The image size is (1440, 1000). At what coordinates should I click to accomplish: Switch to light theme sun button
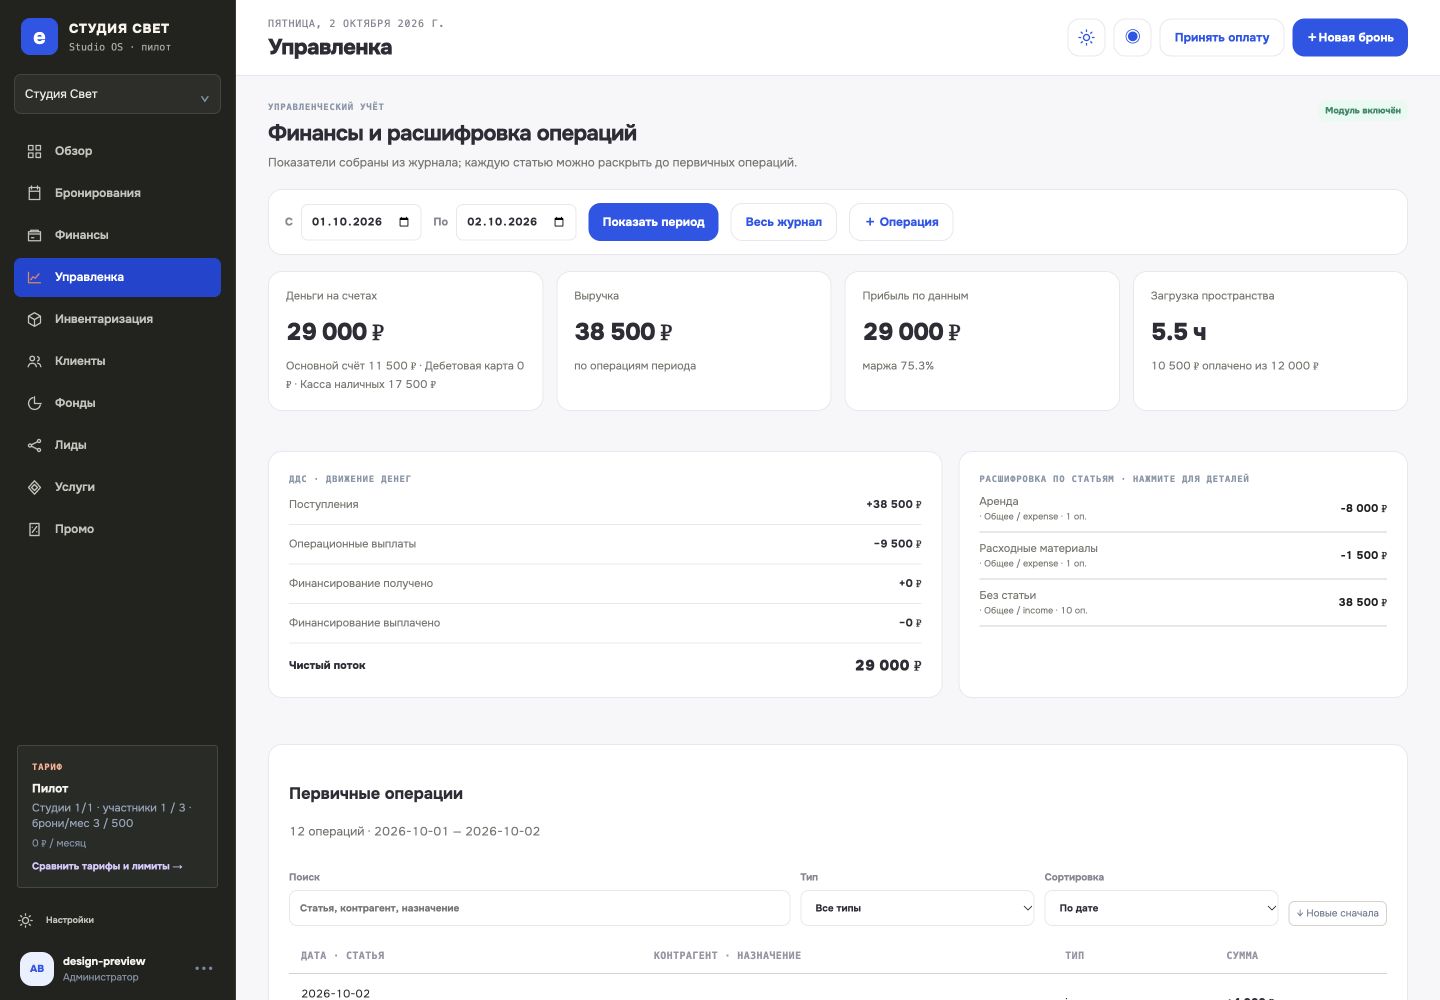pos(1086,38)
